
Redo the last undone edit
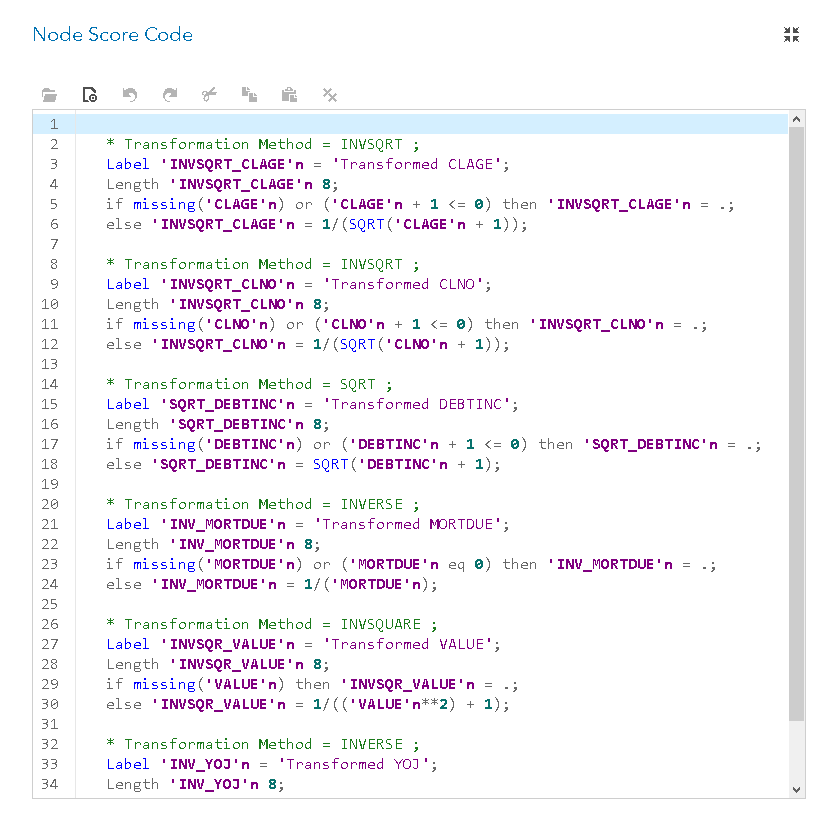pos(170,95)
